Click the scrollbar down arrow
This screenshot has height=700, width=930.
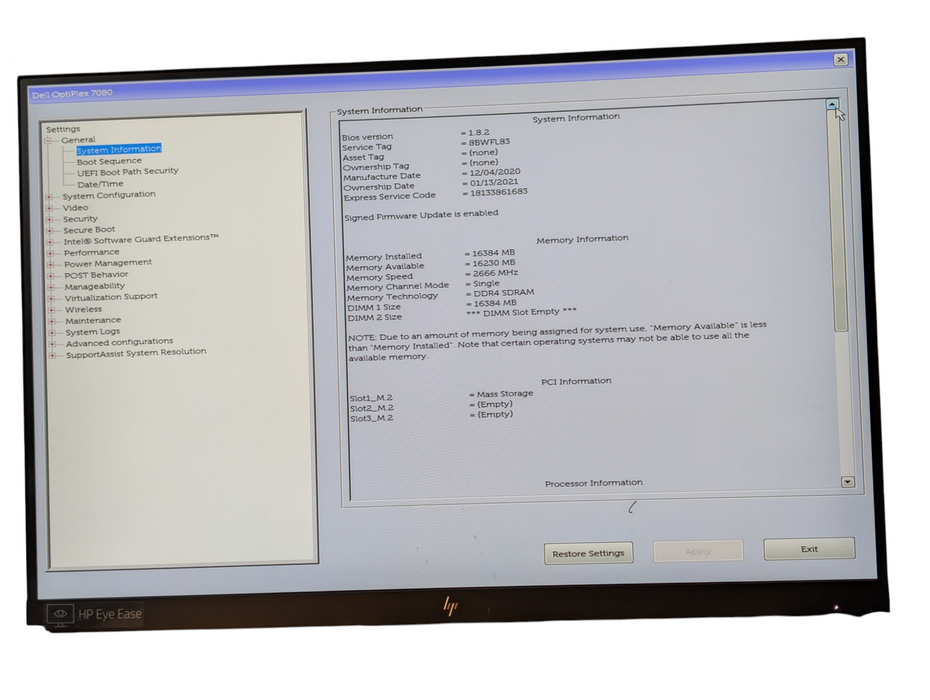click(x=848, y=482)
